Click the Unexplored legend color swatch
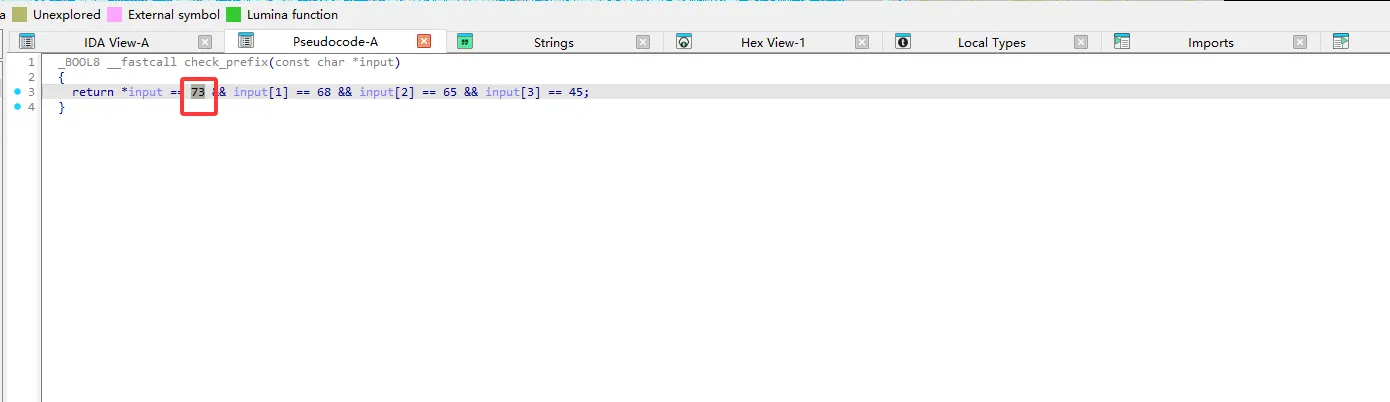1390x402 pixels. coord(19,15)
